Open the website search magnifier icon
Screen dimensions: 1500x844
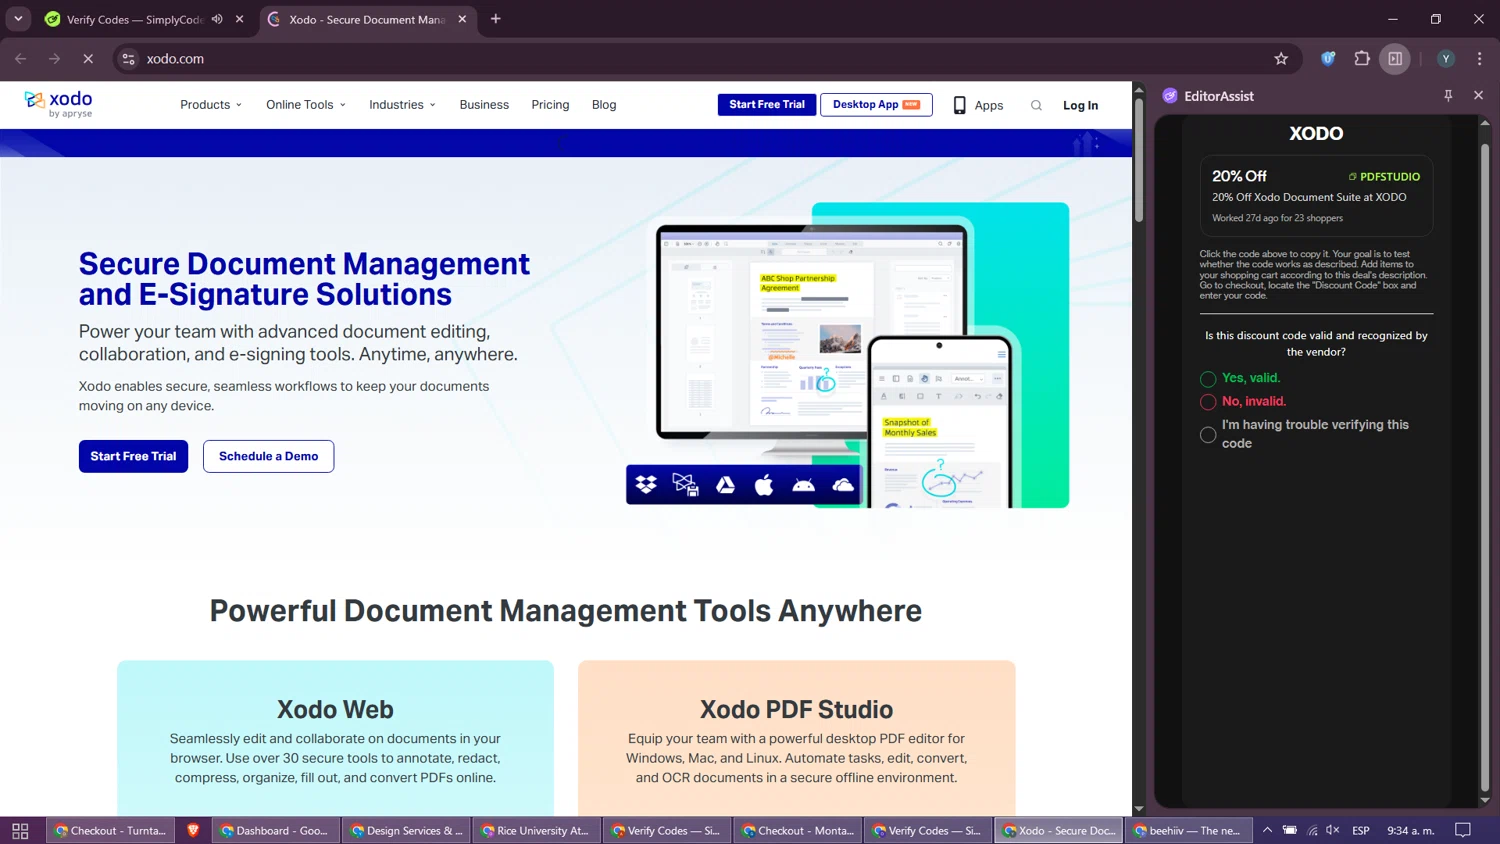(1036, 105)
